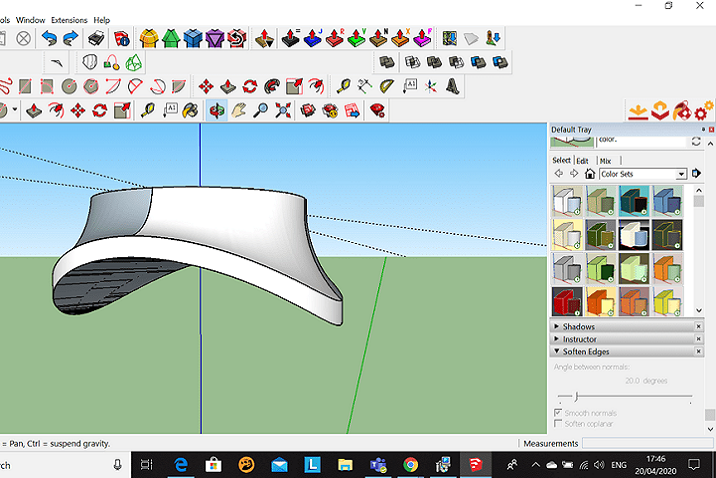Click the Undo arrow icon
The image size is (716, 478).
49,38
